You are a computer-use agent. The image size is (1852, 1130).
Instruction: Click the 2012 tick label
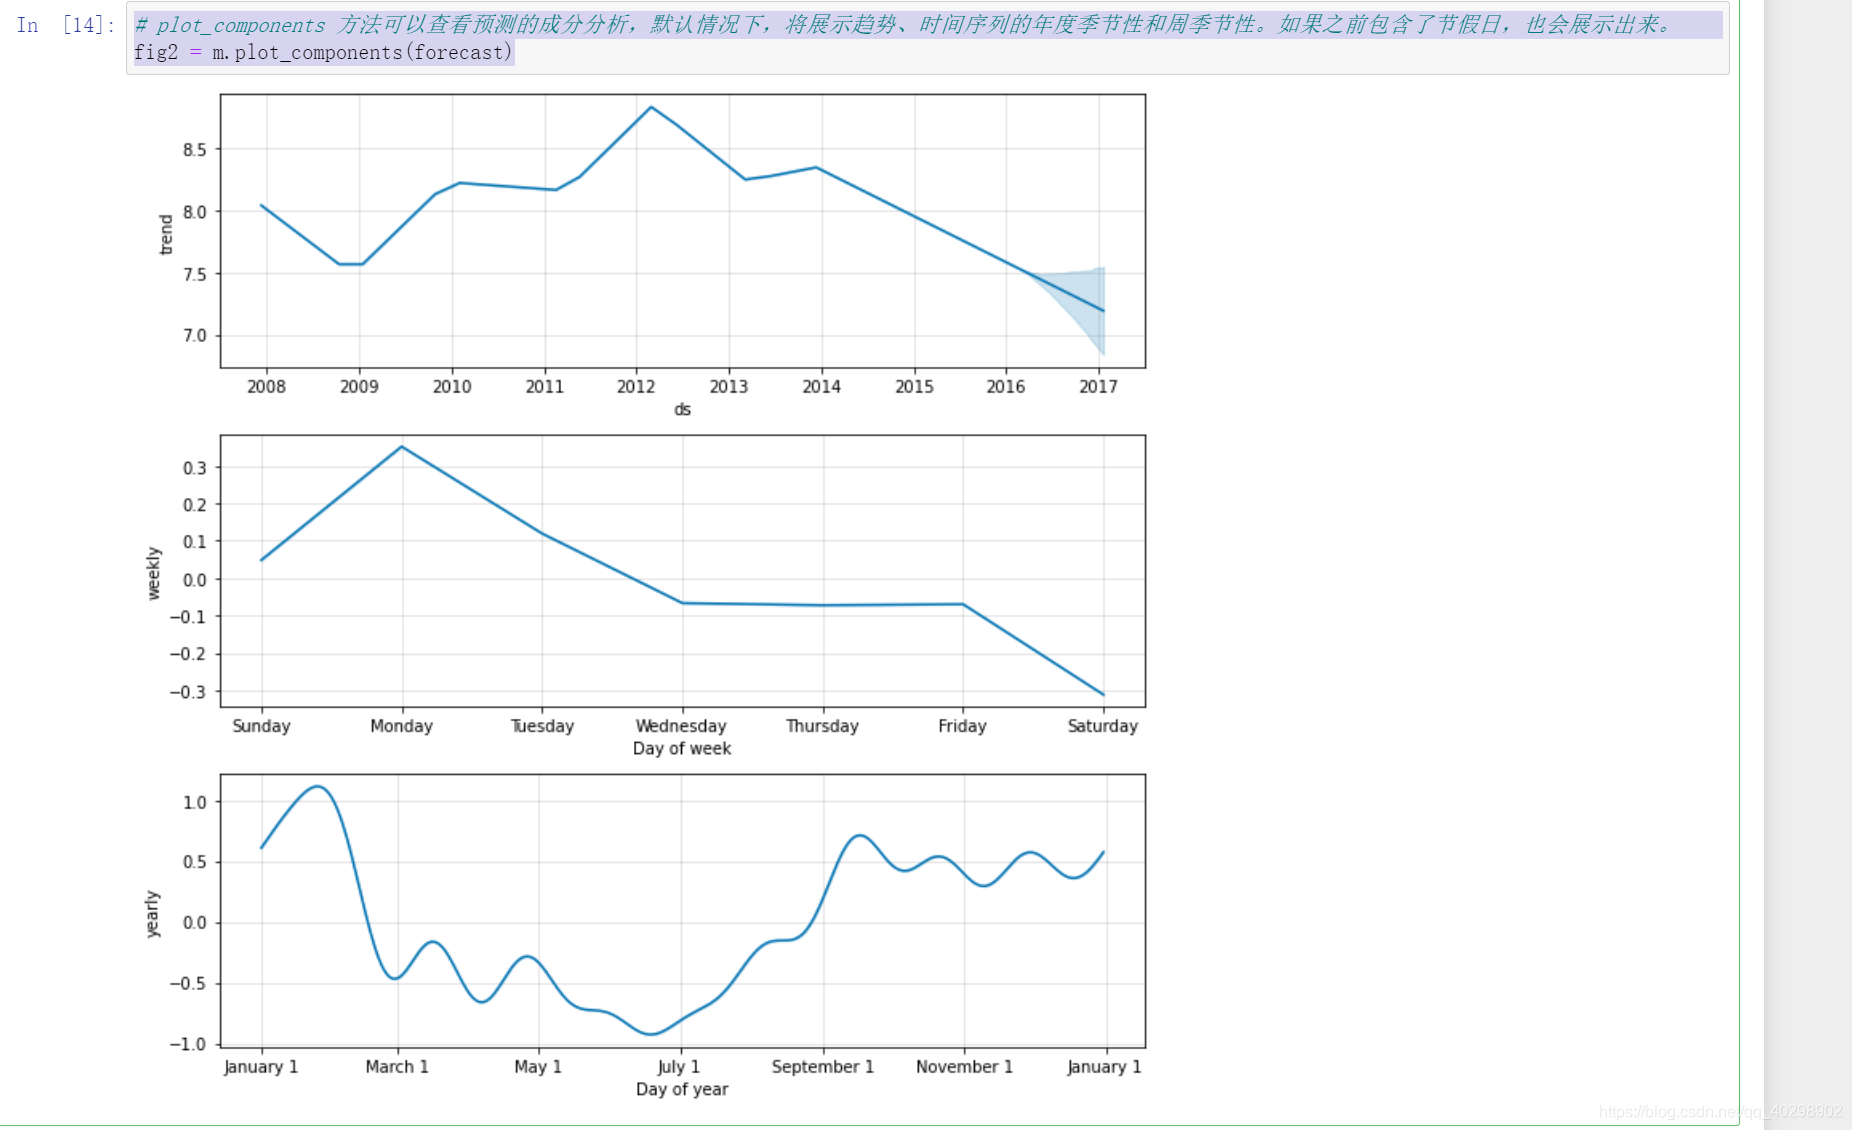[x=636, y=386]
